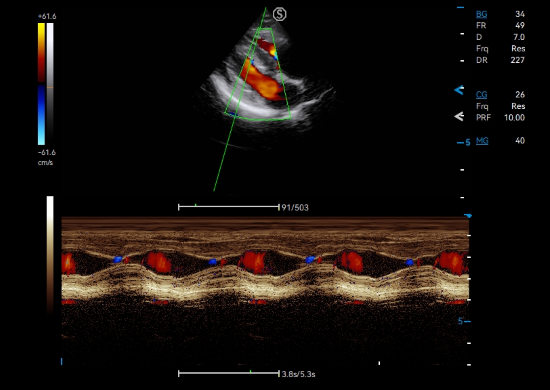Image resolution: width=550 pixels, height=390 pixels.
Task: Click the sepia M-mode grayscale bar
Action: coord(50,255)
